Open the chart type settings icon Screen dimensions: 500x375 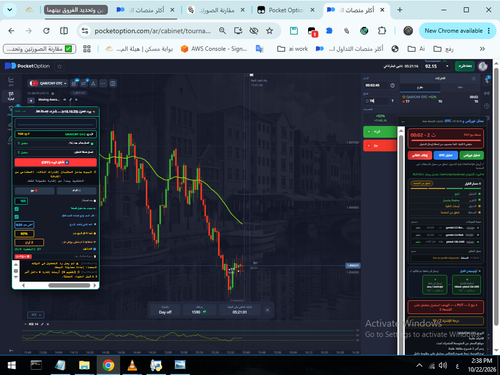74,83
